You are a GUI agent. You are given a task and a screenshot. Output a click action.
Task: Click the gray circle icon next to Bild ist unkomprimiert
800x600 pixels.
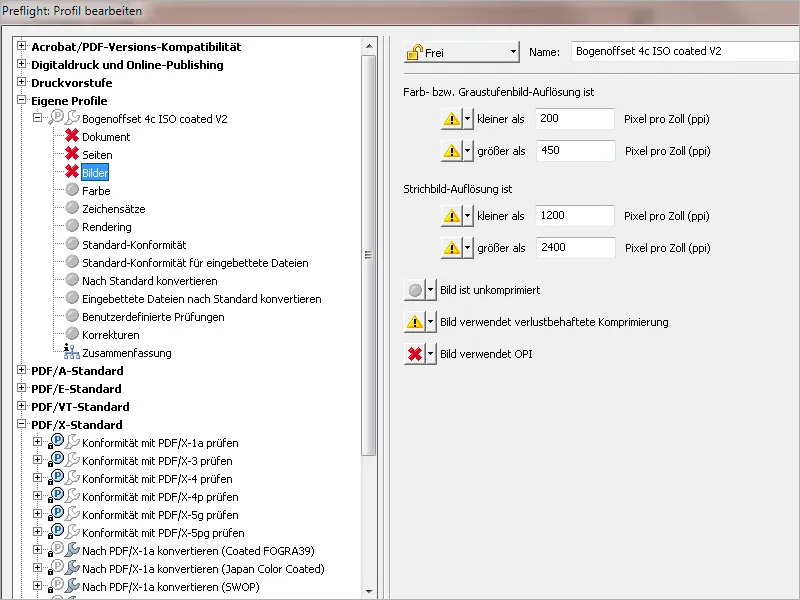[x=416, y=289]
